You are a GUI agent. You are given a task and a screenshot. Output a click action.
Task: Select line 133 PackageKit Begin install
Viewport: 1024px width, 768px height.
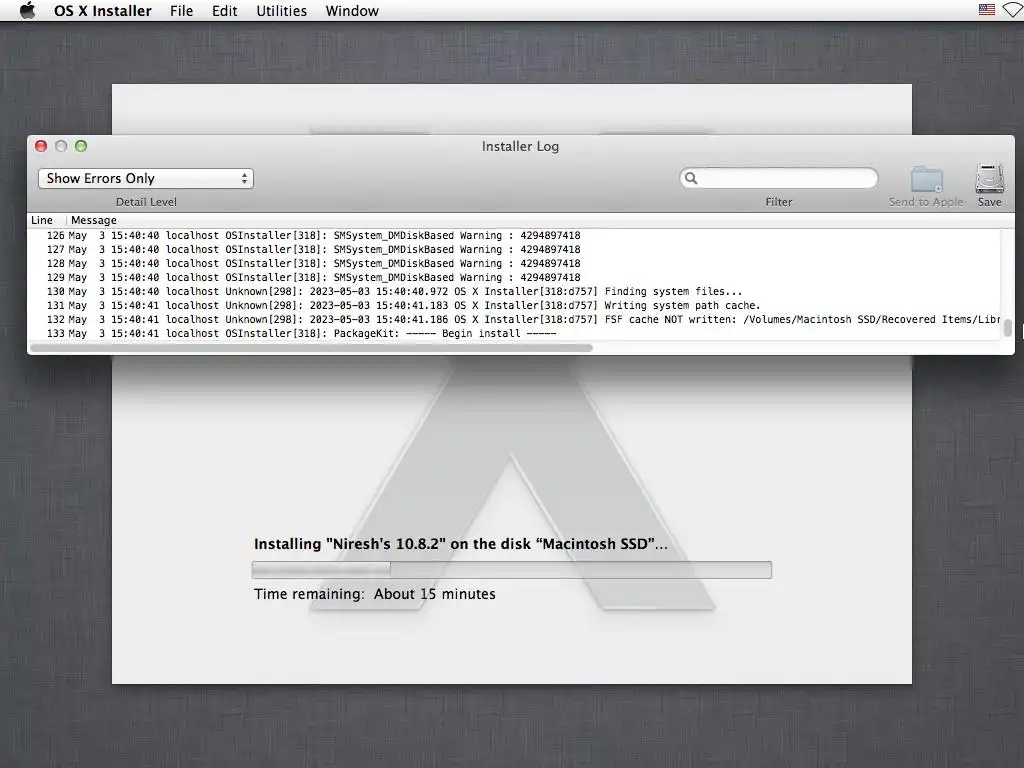point(514,334)
